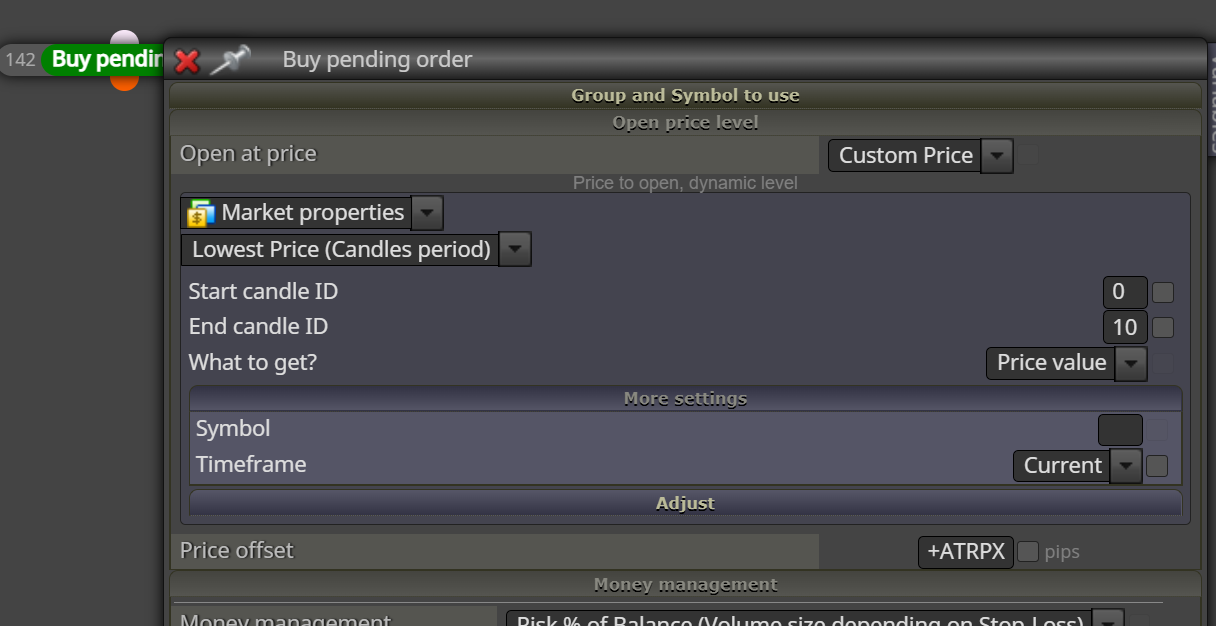Click the +ATRPX price offset field
Screen dimensions: 1216x626
[x=966, y=552]
